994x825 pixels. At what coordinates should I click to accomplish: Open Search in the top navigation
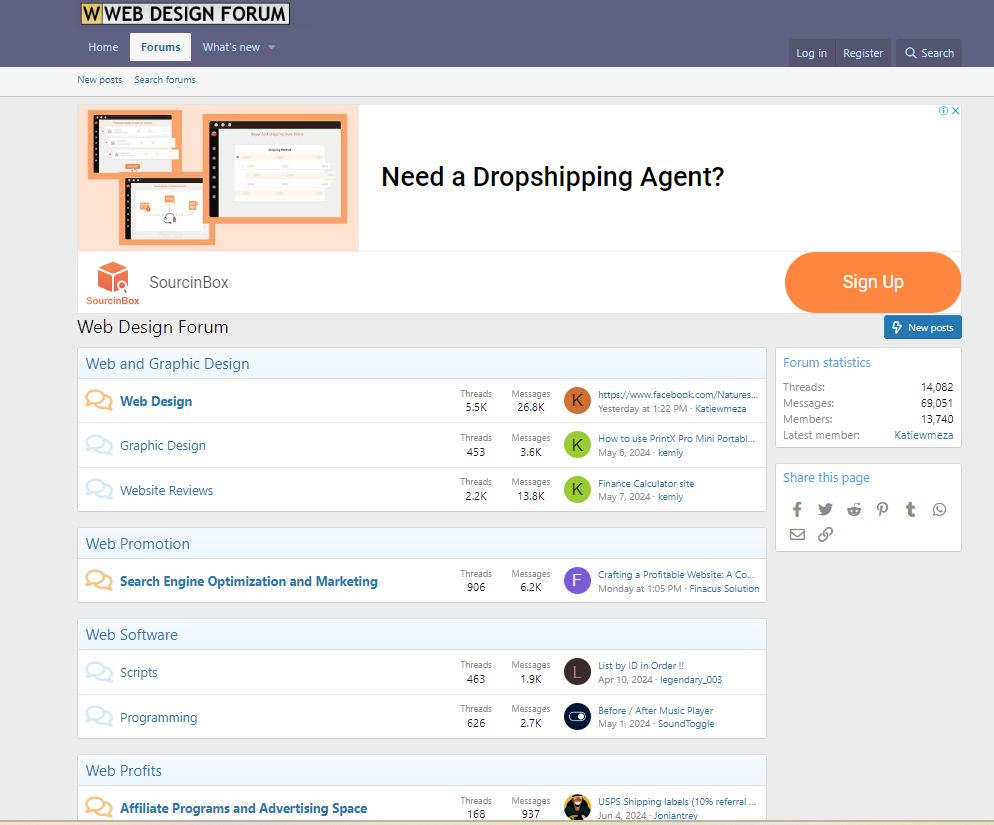coord(929,53)
